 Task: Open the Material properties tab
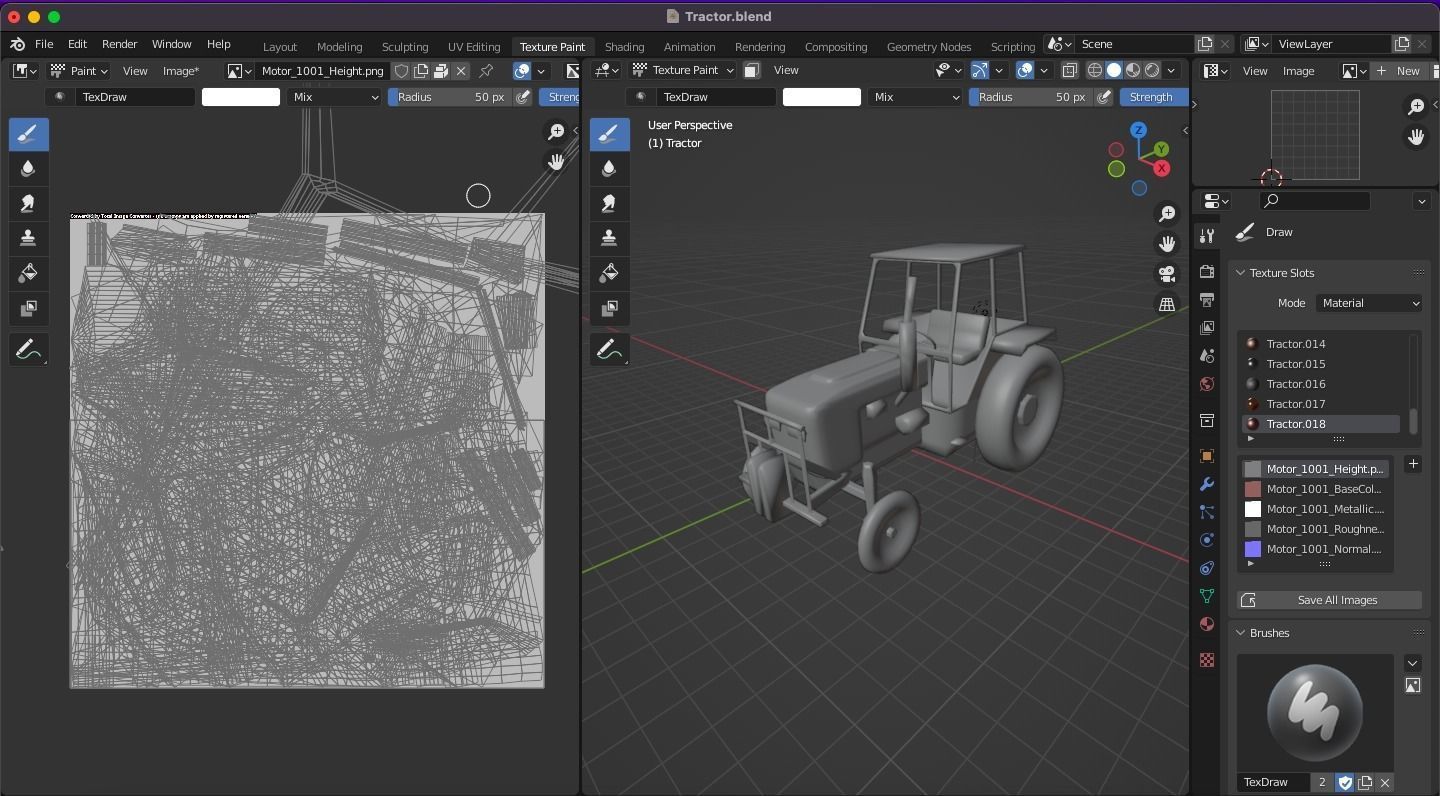(x=1207, y=624)
